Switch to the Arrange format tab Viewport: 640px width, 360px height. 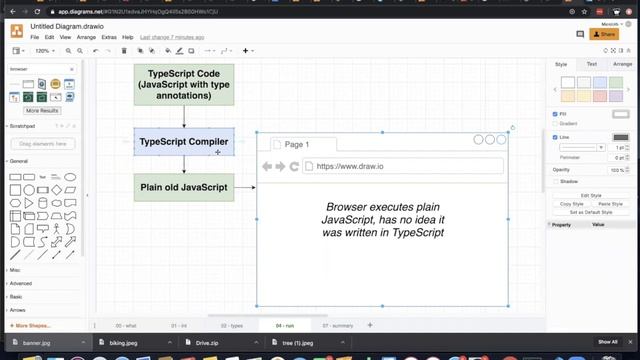622,64
